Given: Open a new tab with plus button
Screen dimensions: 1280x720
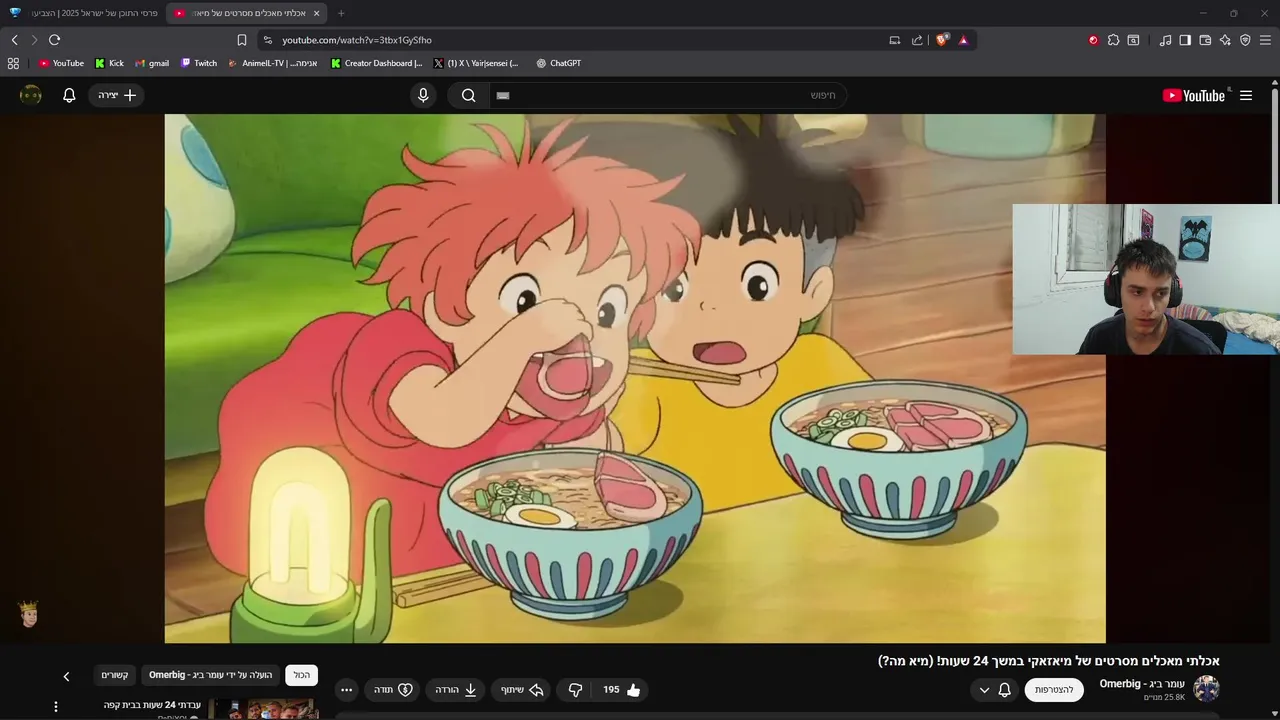Looking at the screenshot, I should tap(341, 13).
